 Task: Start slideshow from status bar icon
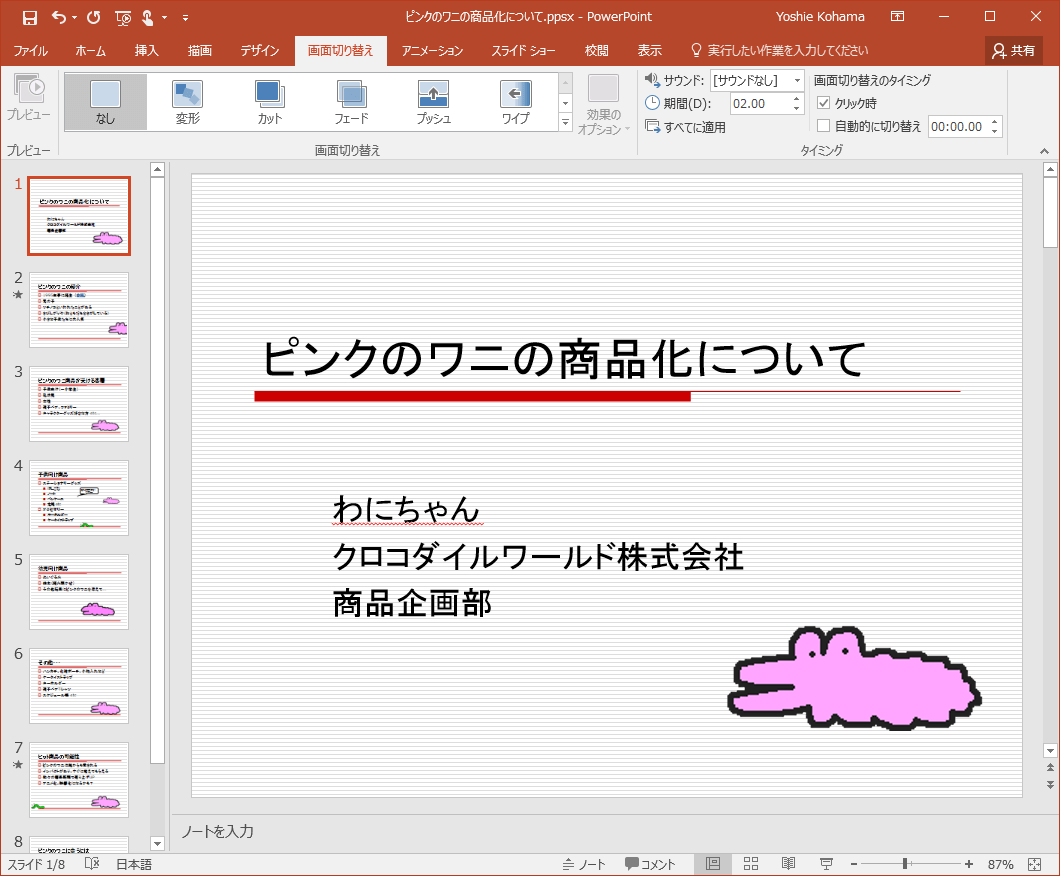(x=826, y=864)
